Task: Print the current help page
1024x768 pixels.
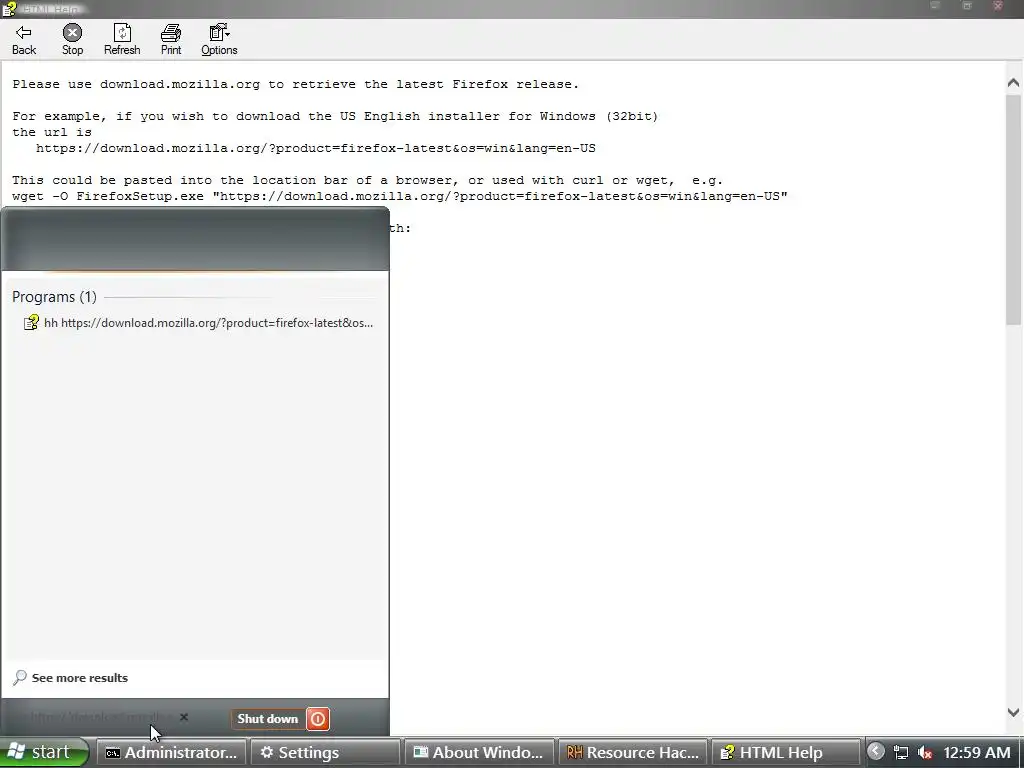Action: pyautogui.click(x=171, y=40)
